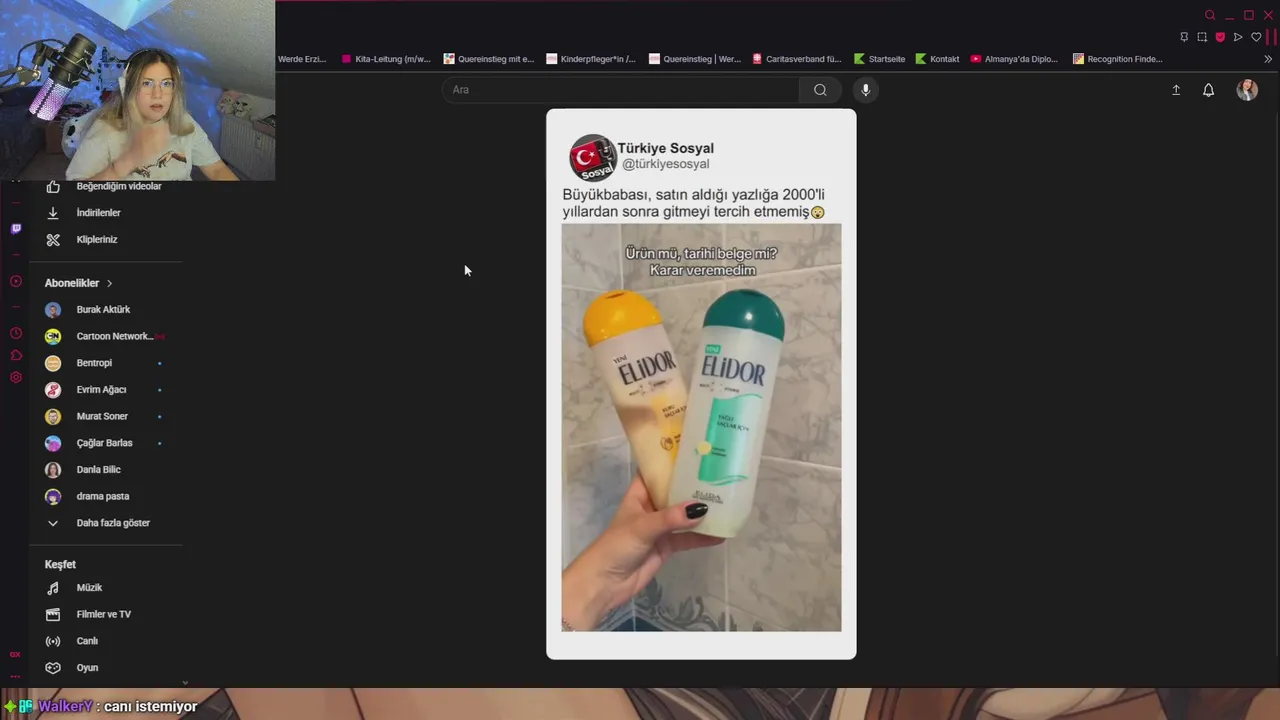Screen dimensions: 1280x720
Task: Open Caritasverband fü... bookmark
Action: pos(797,59)
